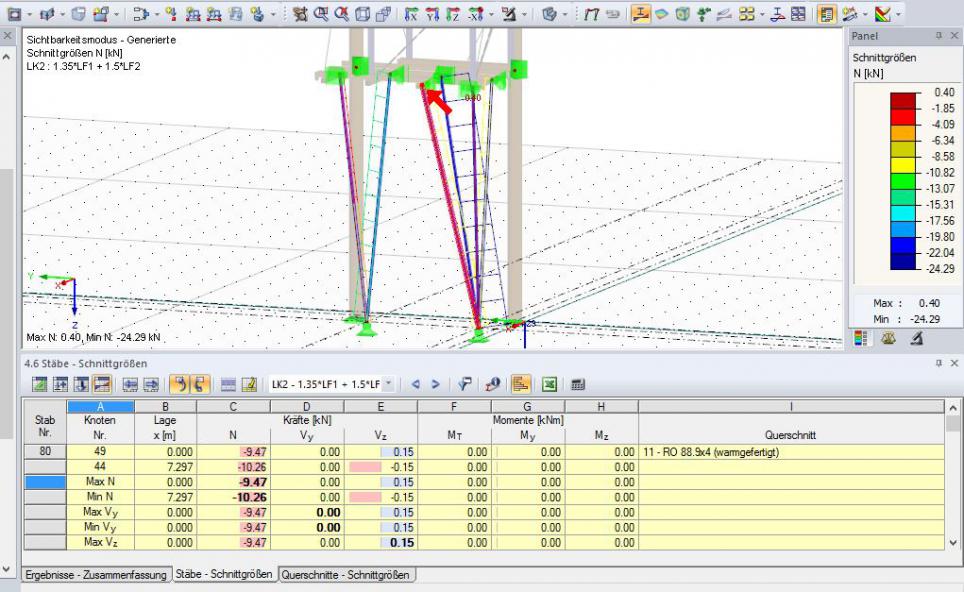Pin the 4.6 Stäbe table window
The height and width of the screenshot is (592, 964).
pos(939,363)
